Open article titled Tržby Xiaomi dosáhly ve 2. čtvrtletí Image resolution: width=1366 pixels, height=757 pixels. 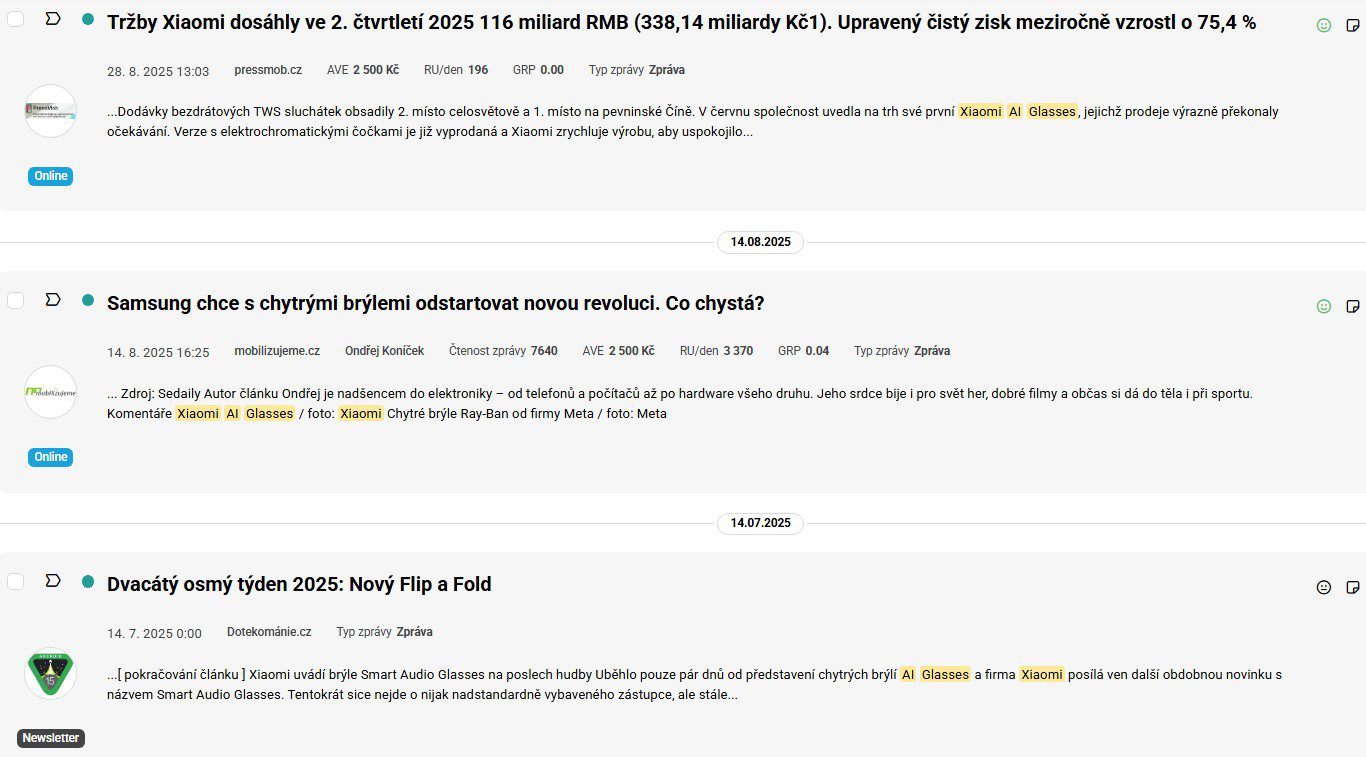(x=681, y=22)
